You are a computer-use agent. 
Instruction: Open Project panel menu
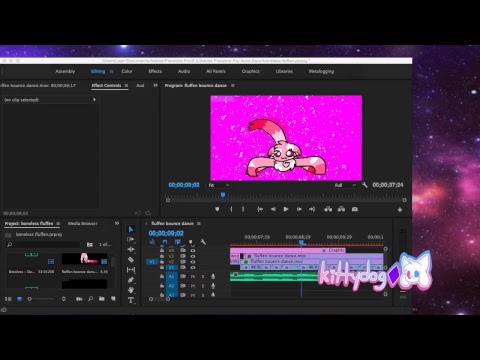(x=58, y=223)
